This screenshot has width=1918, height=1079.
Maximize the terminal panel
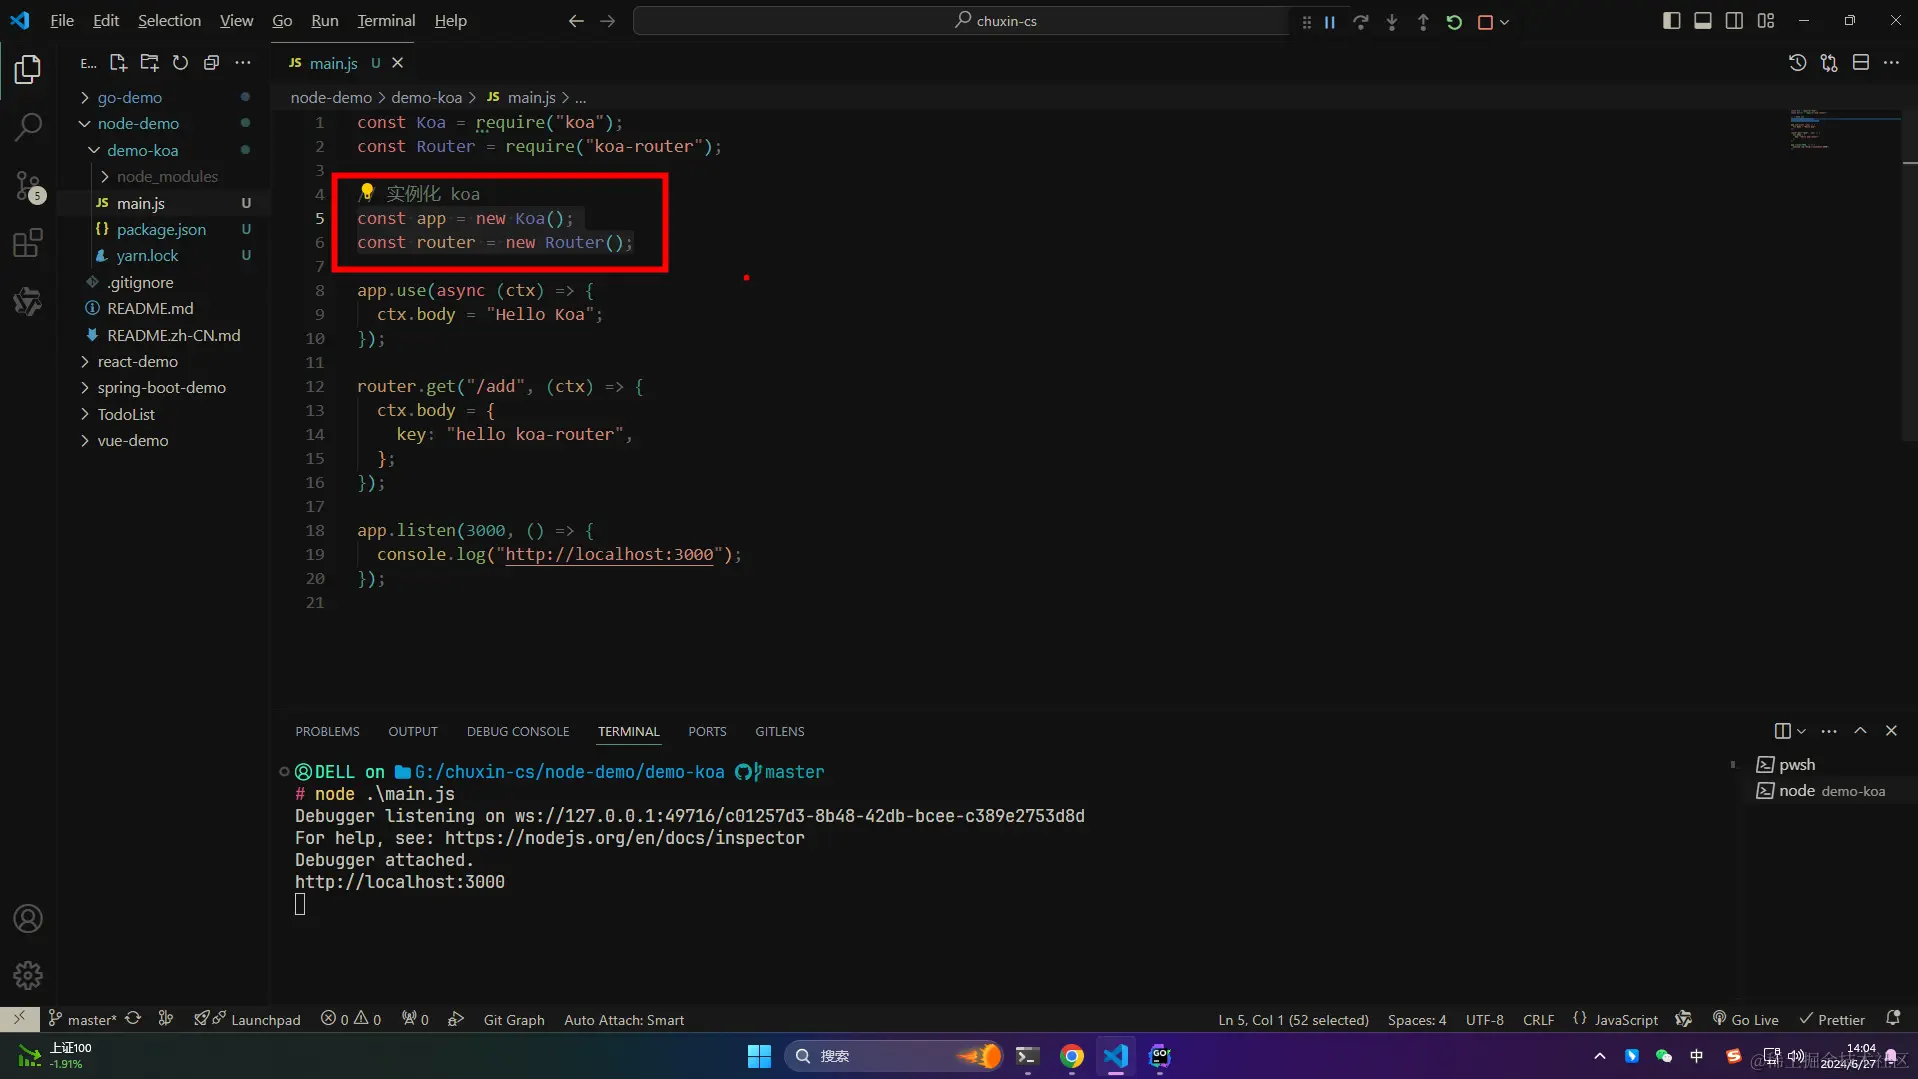click(x=1860, y=731)
